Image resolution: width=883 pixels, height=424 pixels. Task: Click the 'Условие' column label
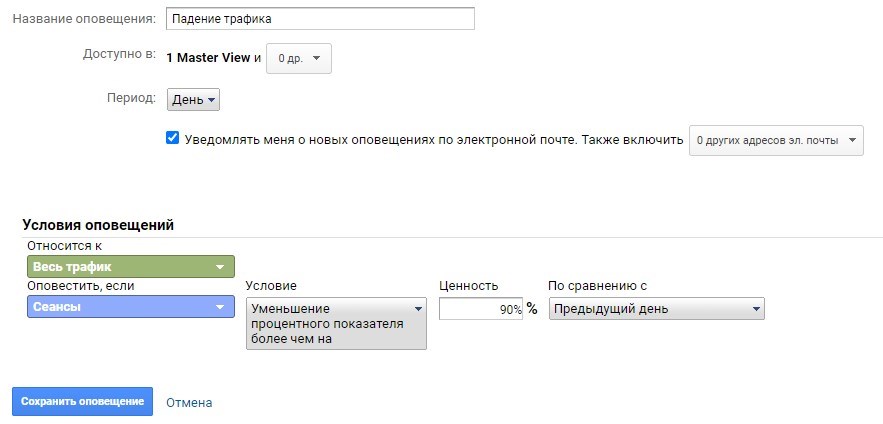click(271, 286)
